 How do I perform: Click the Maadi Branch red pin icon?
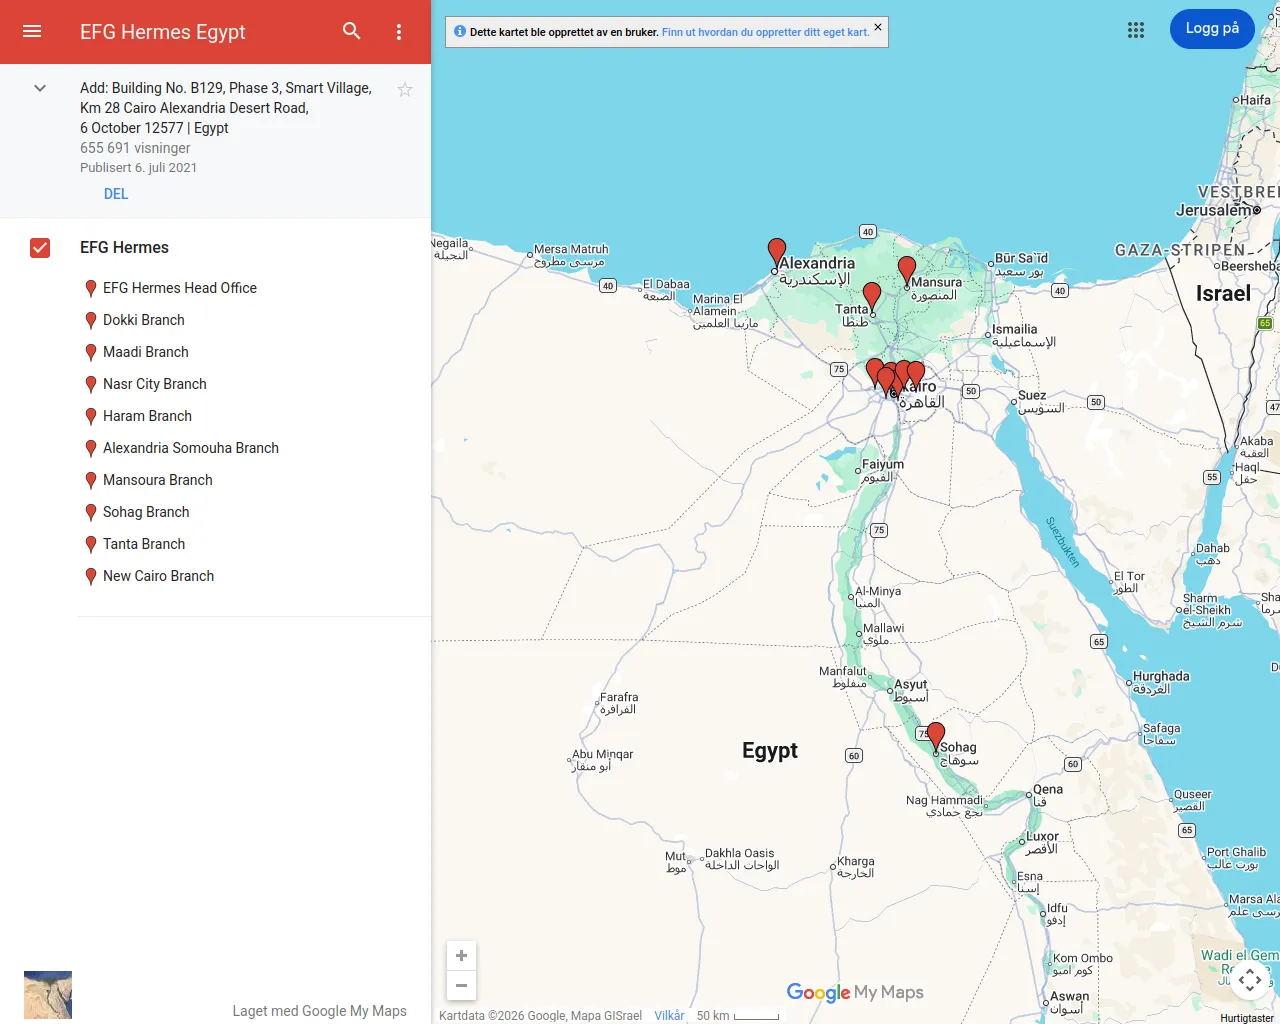click(x=91, y=353)
